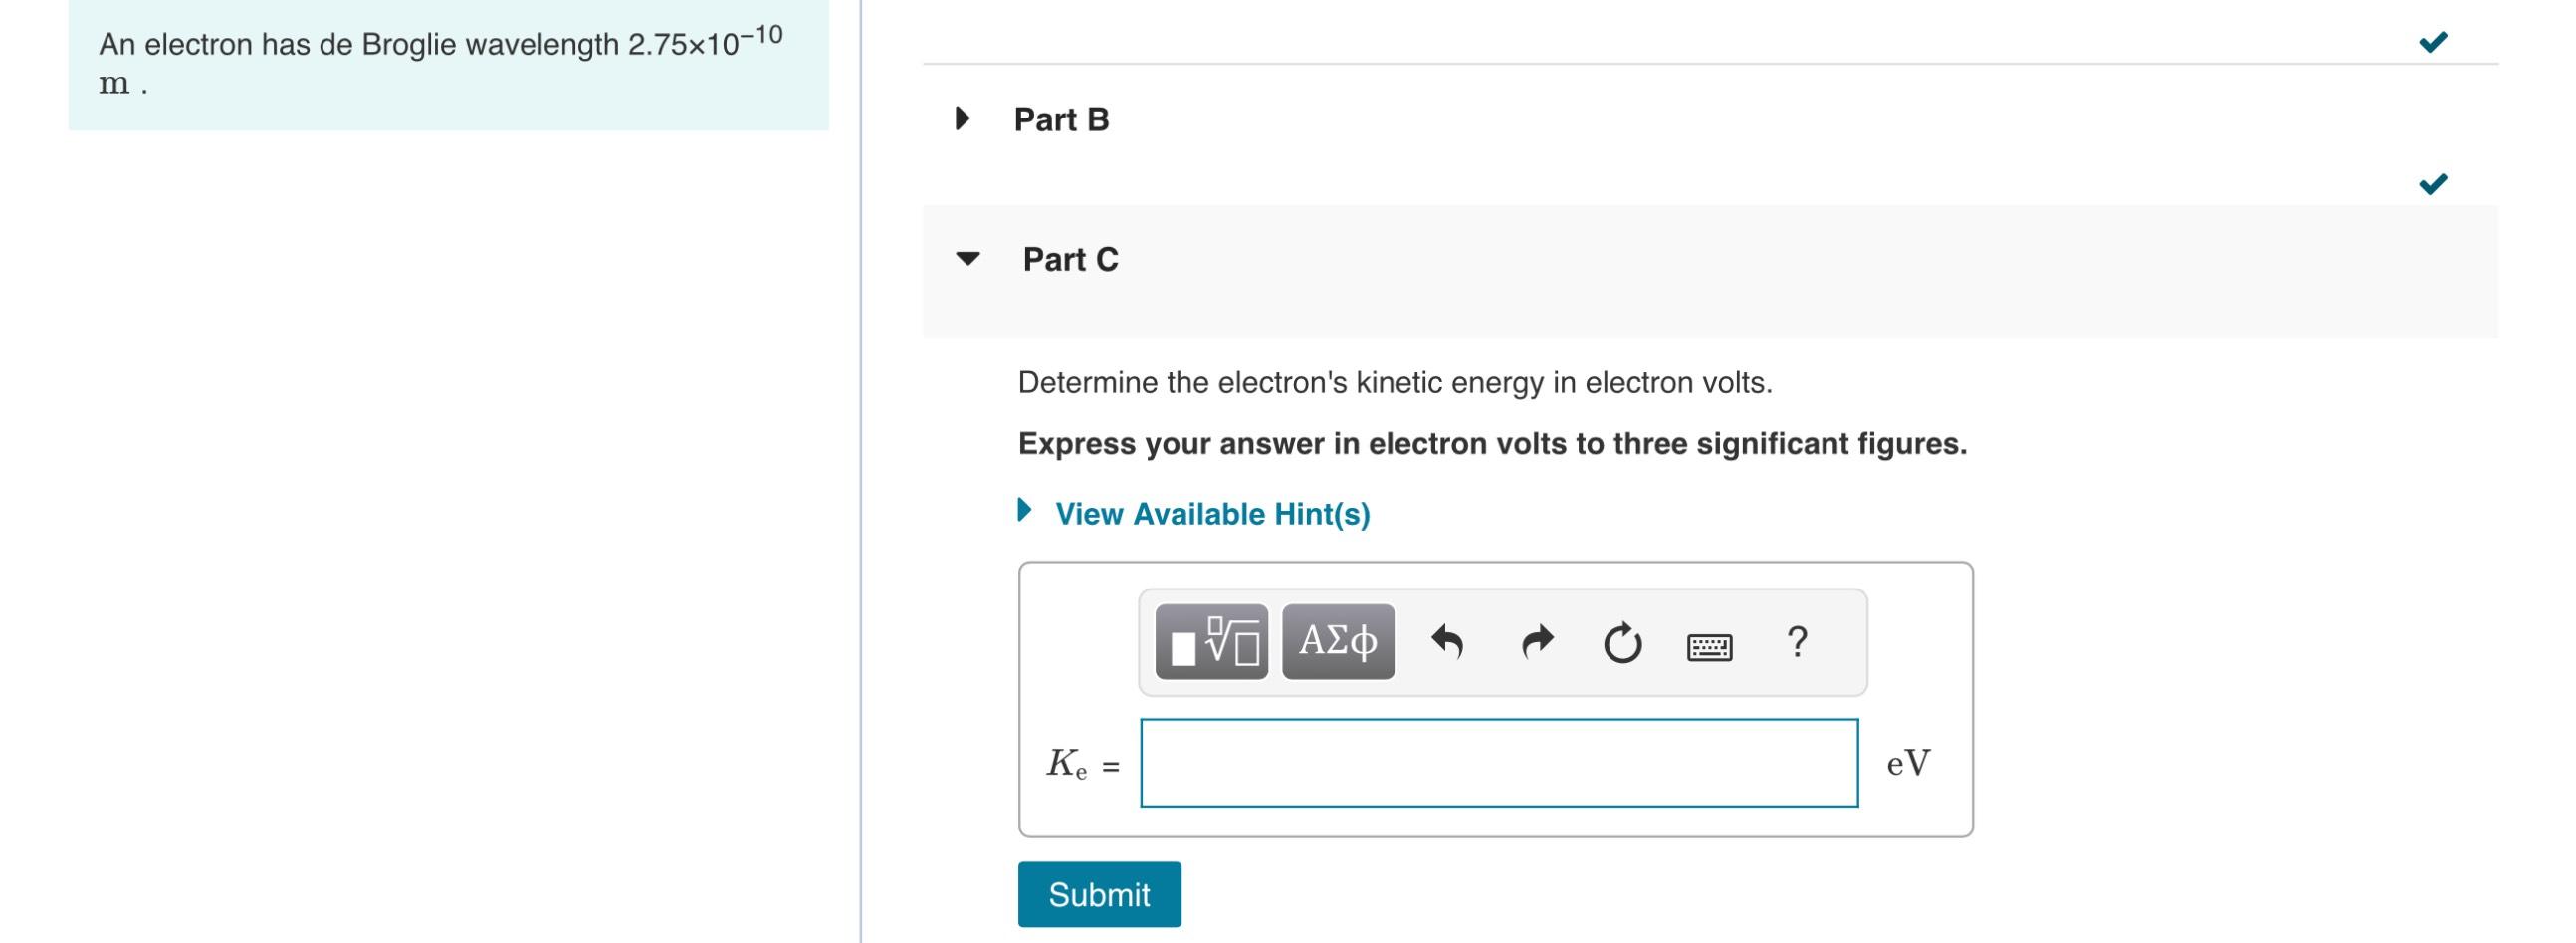Click the eV unit label
The image size is (2576, 943).
coord(1905,765)
